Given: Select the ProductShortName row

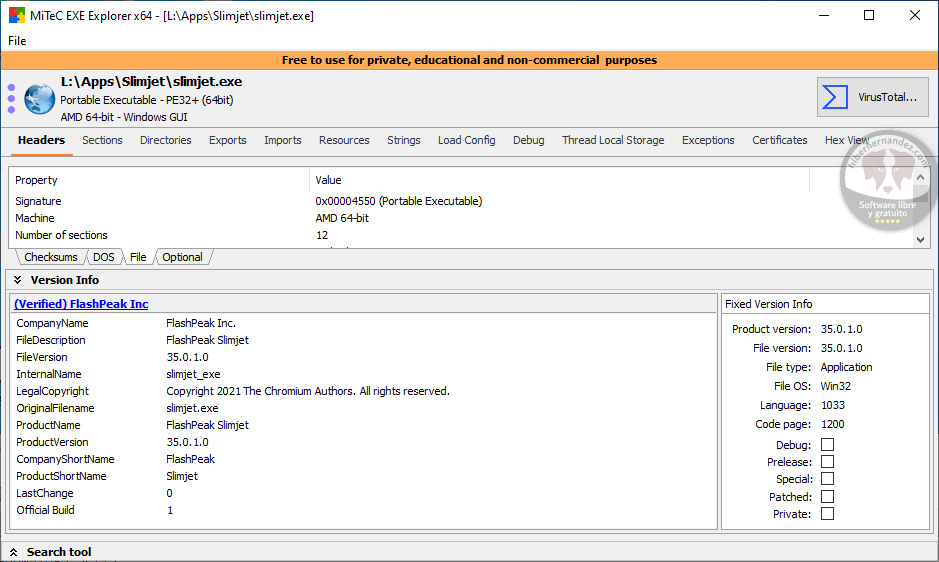Looking at the screenshot, I should point(364,476).
